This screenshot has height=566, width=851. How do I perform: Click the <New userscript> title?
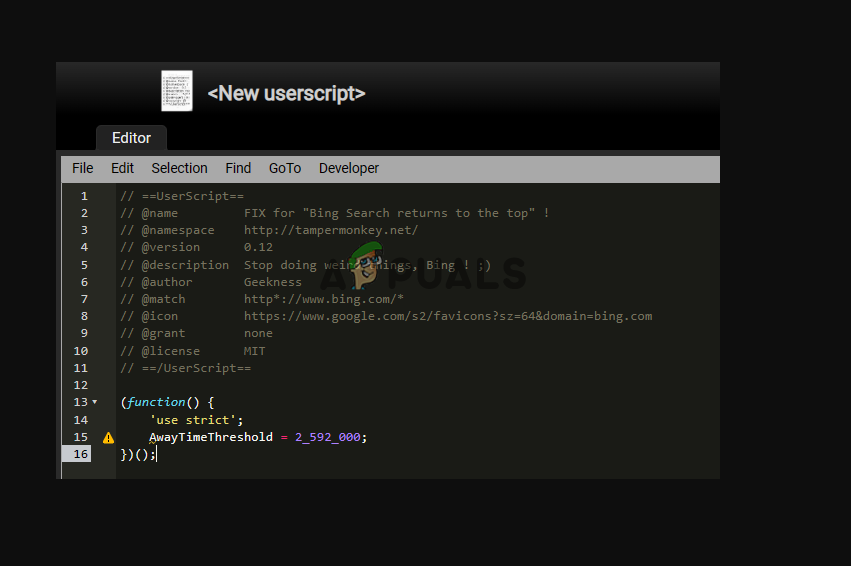tap(286, 93)
